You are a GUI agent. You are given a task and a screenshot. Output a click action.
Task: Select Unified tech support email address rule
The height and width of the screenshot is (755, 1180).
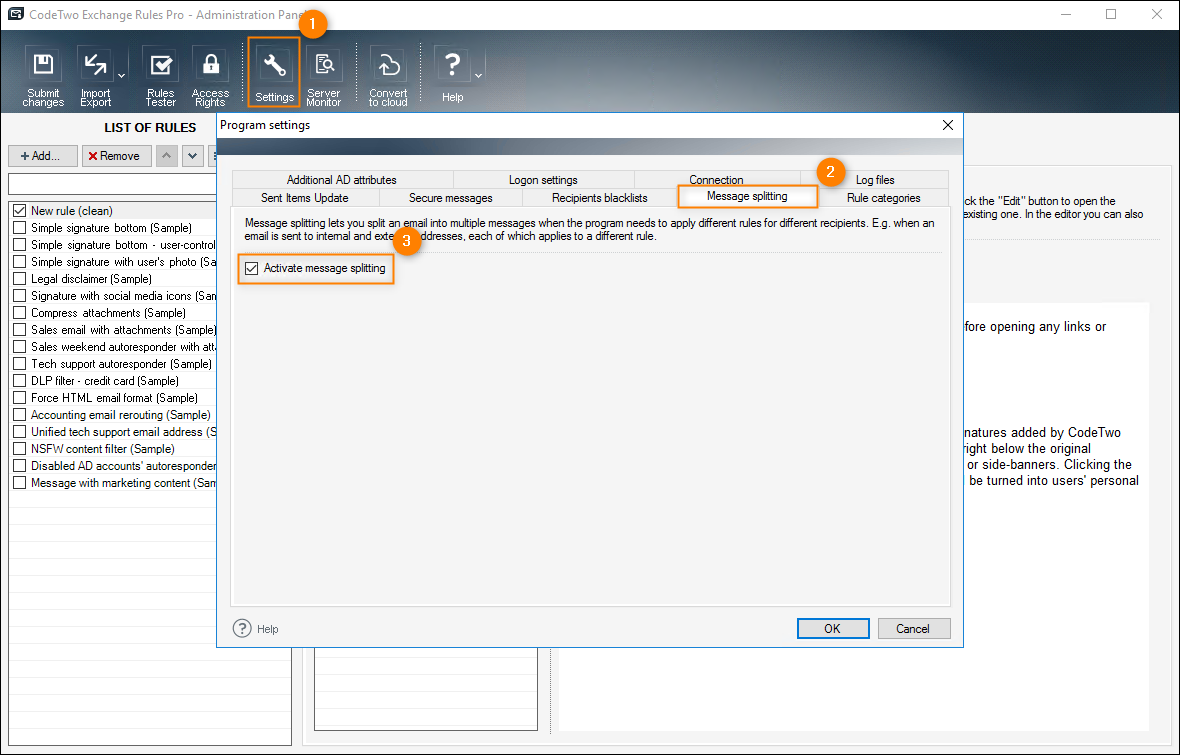pyautogui.click(x=123, y=432)
